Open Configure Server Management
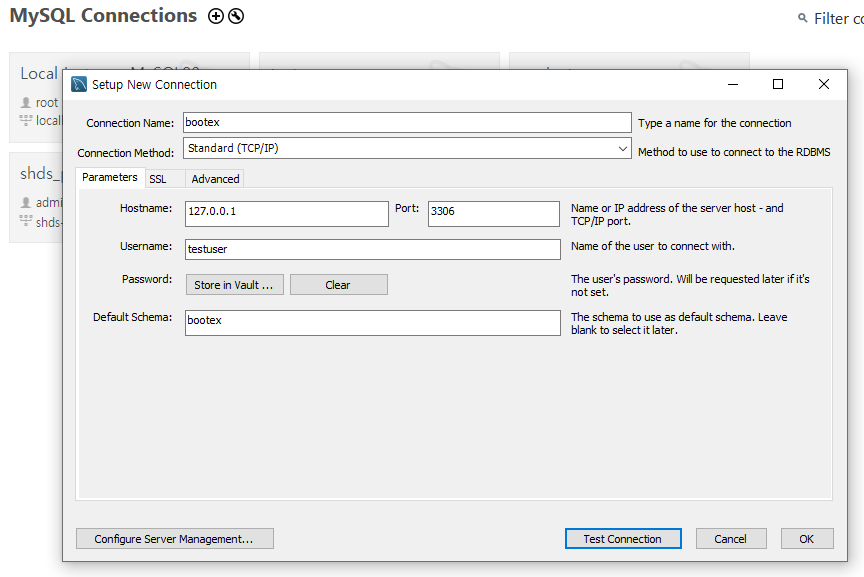Image resolution: width=864 pixels, height=577 pixels. point(175,538)
